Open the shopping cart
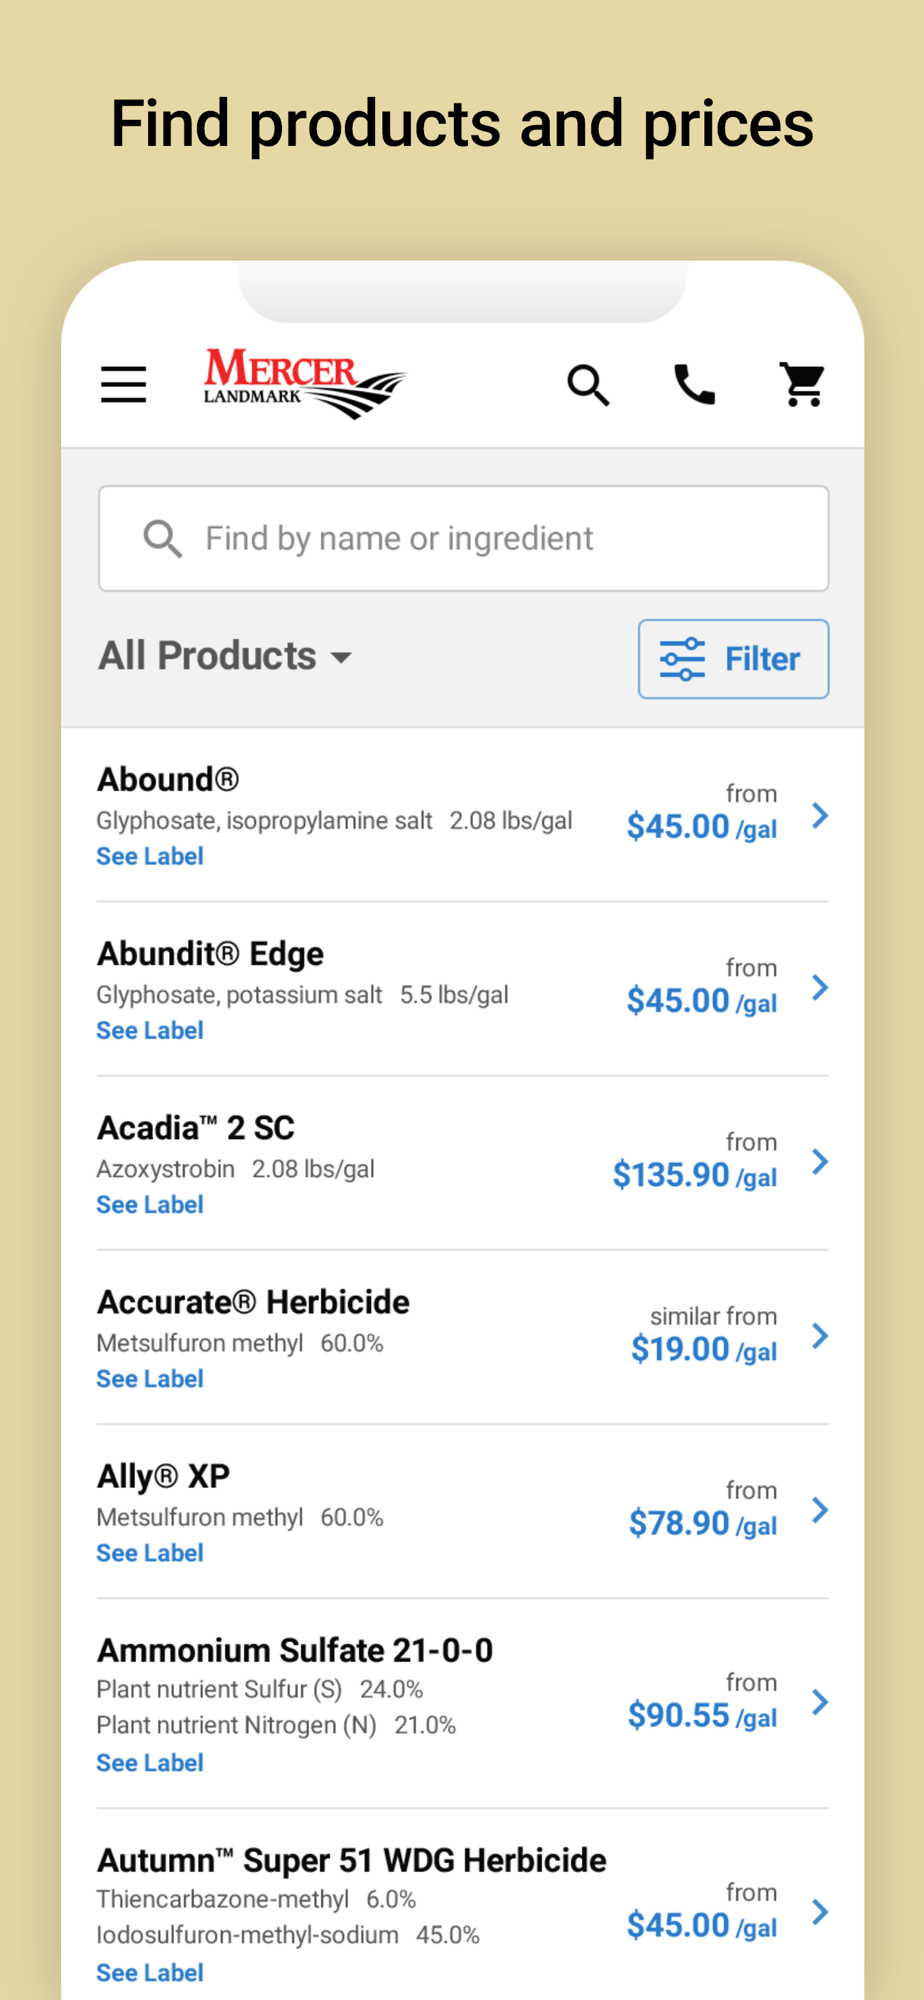 point(802,384)
